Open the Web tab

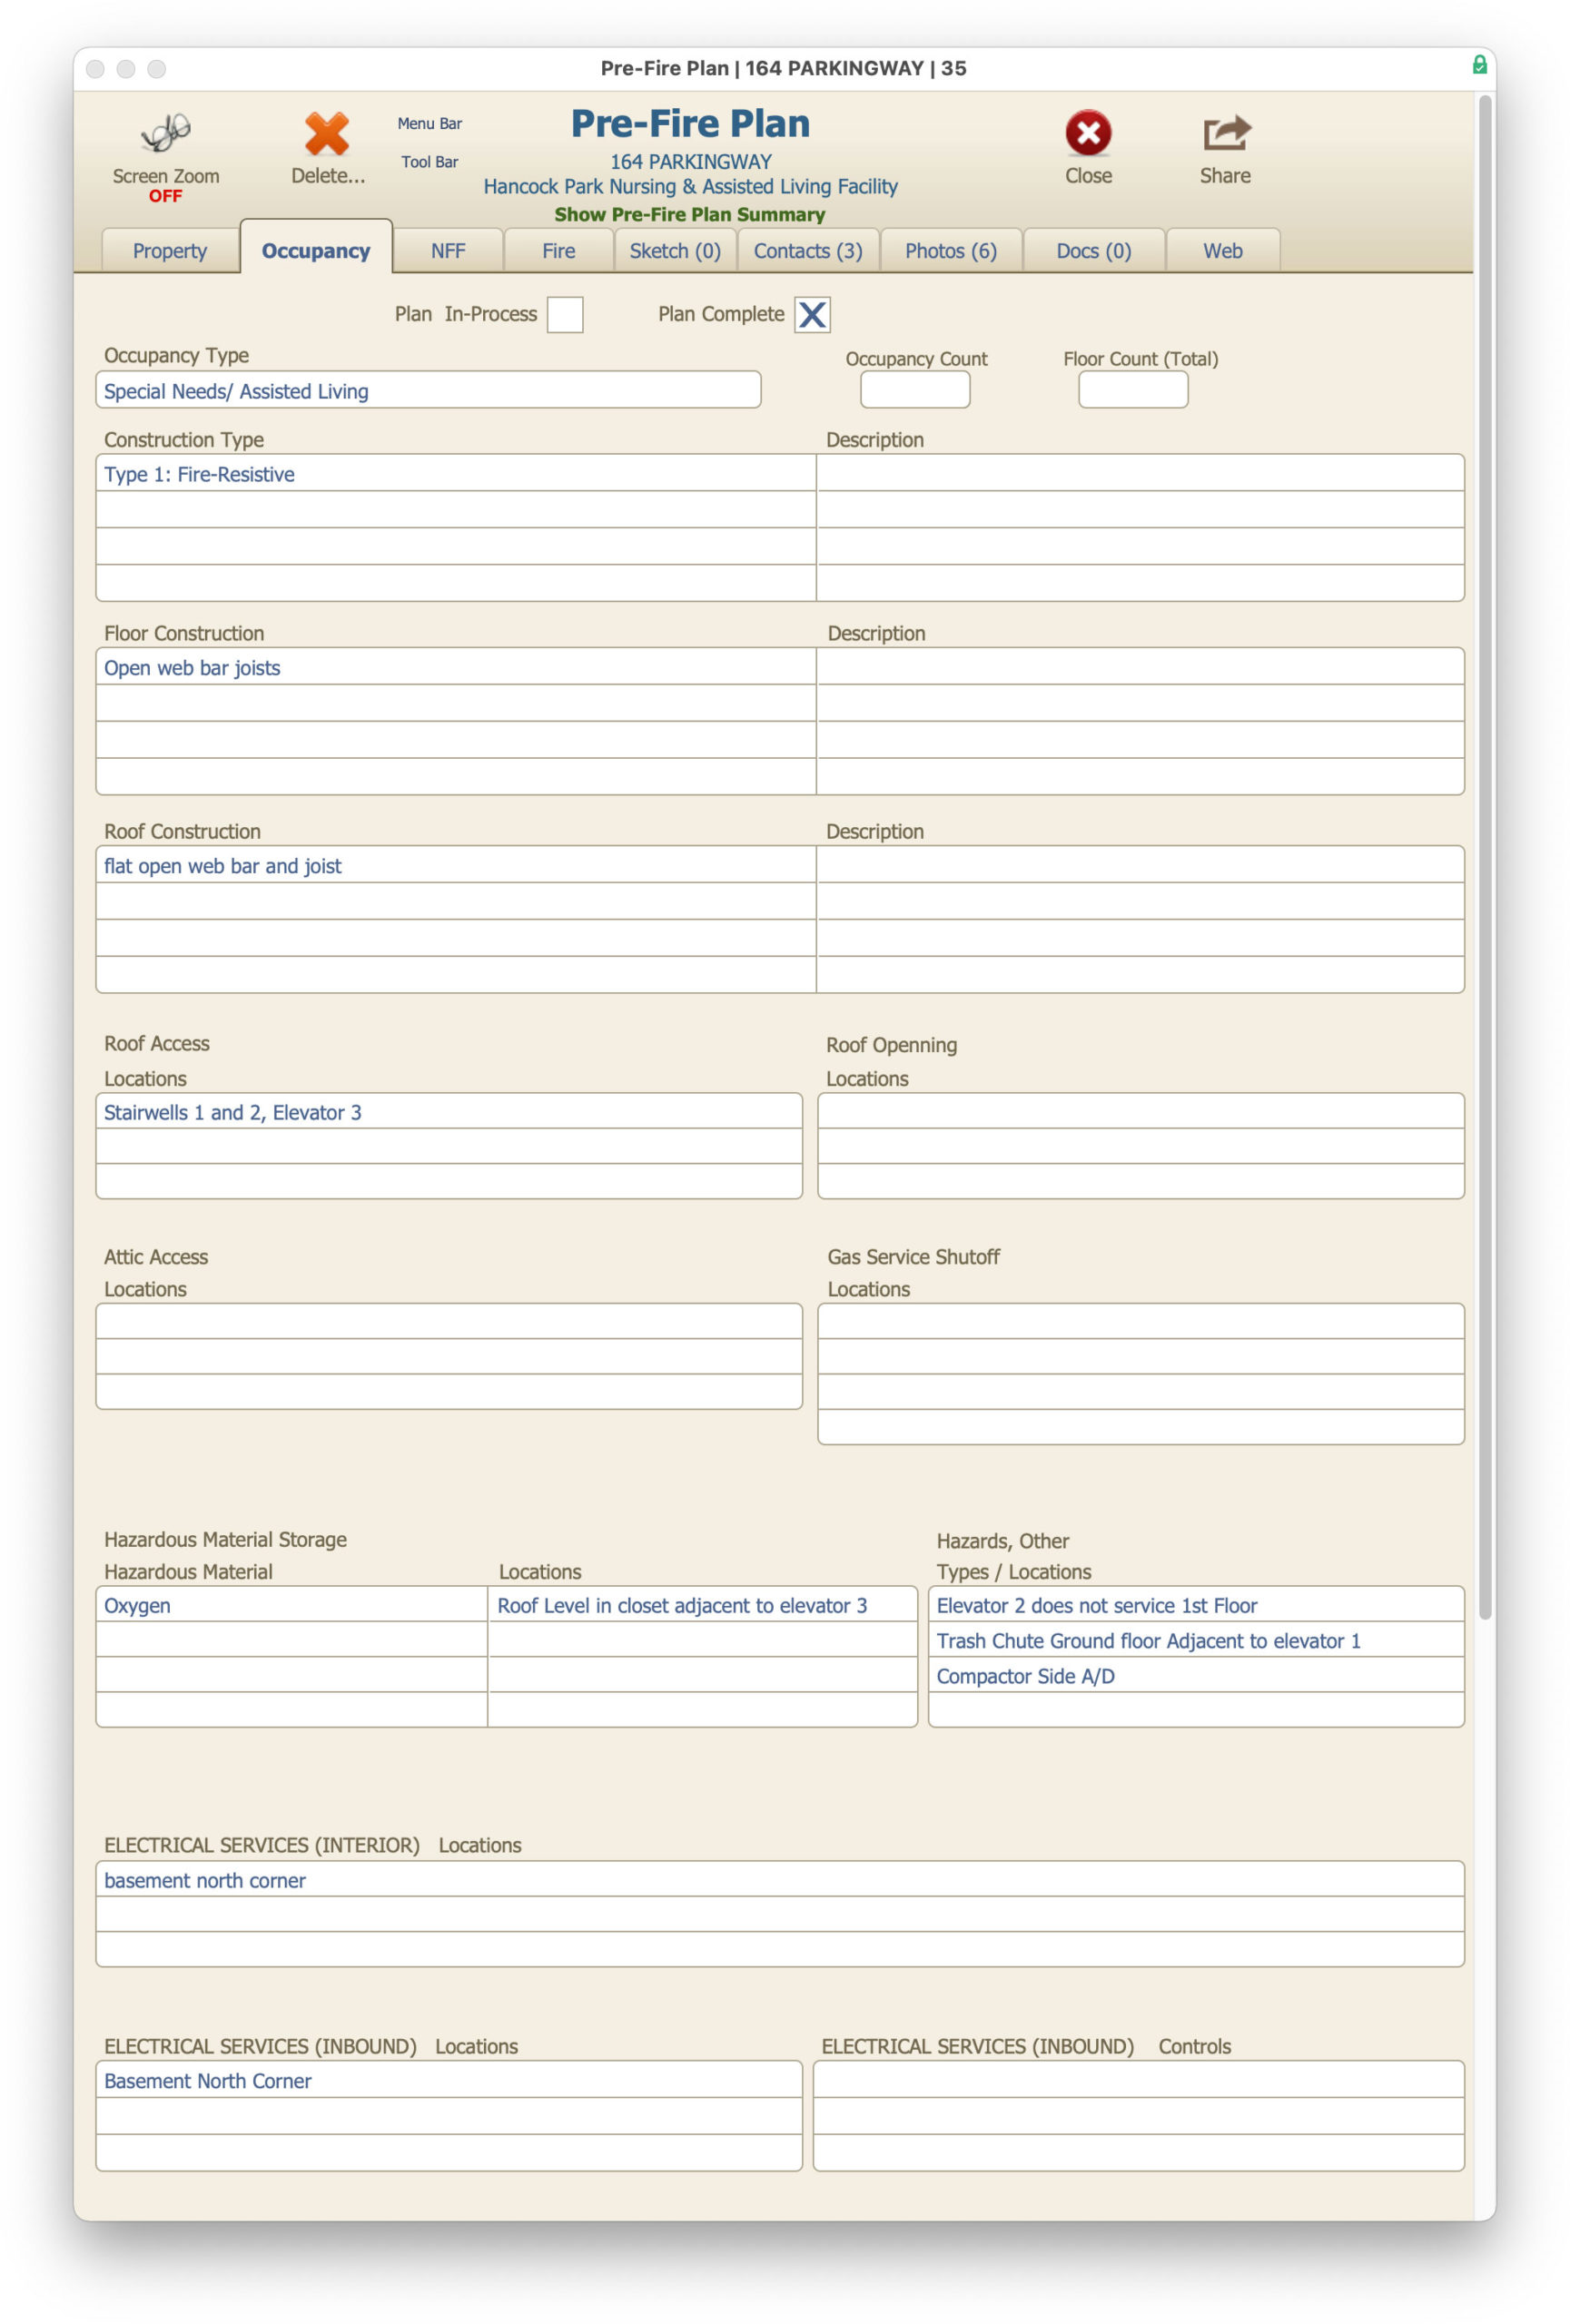tap(1223, 251)
